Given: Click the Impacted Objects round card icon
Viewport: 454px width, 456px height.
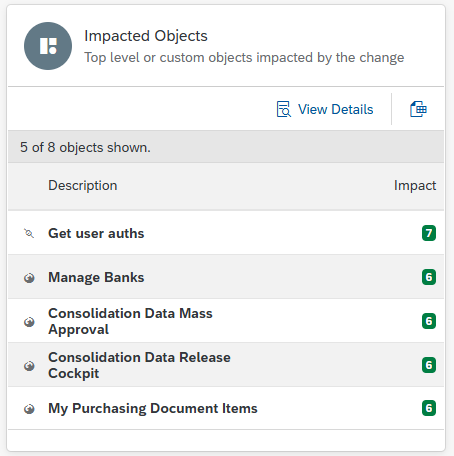Looking at the screenshot, I should pos(48,46).
